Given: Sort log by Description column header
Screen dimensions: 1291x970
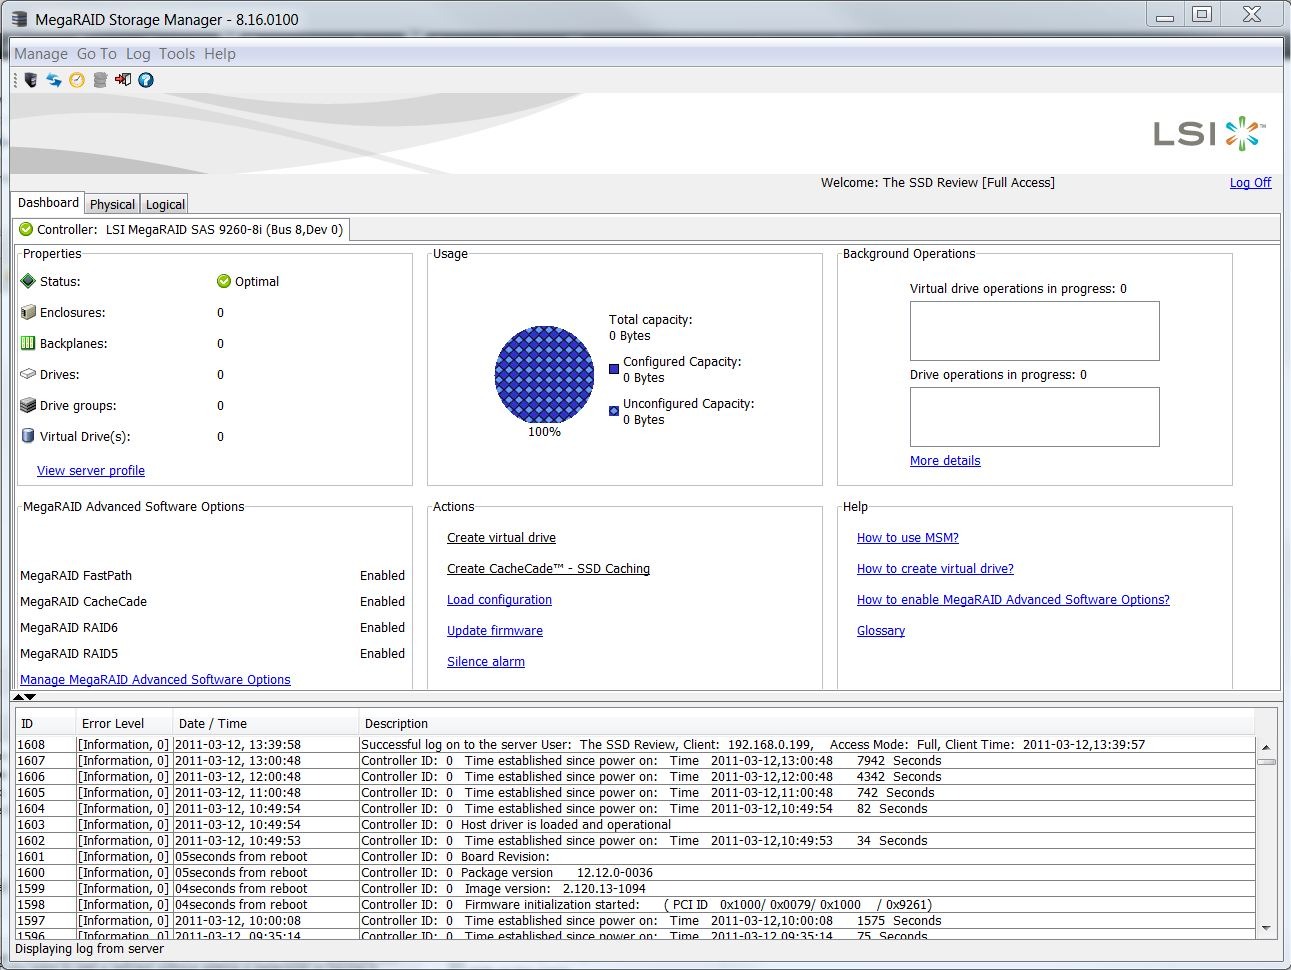Looking at the screenshot, I should (807, 723).
